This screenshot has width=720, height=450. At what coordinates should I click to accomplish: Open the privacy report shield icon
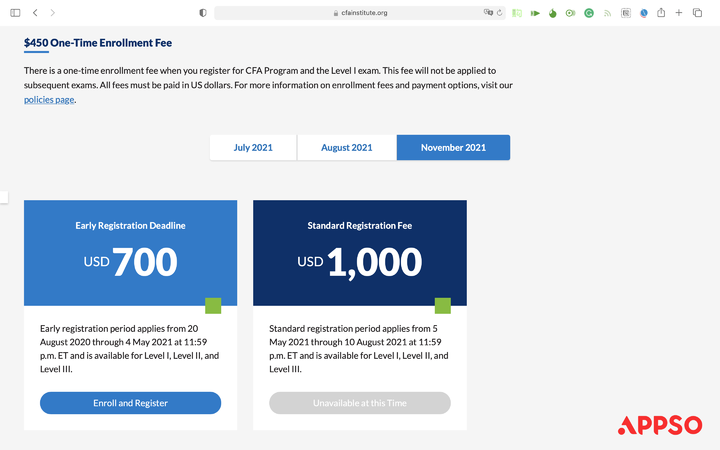point(202,13)
